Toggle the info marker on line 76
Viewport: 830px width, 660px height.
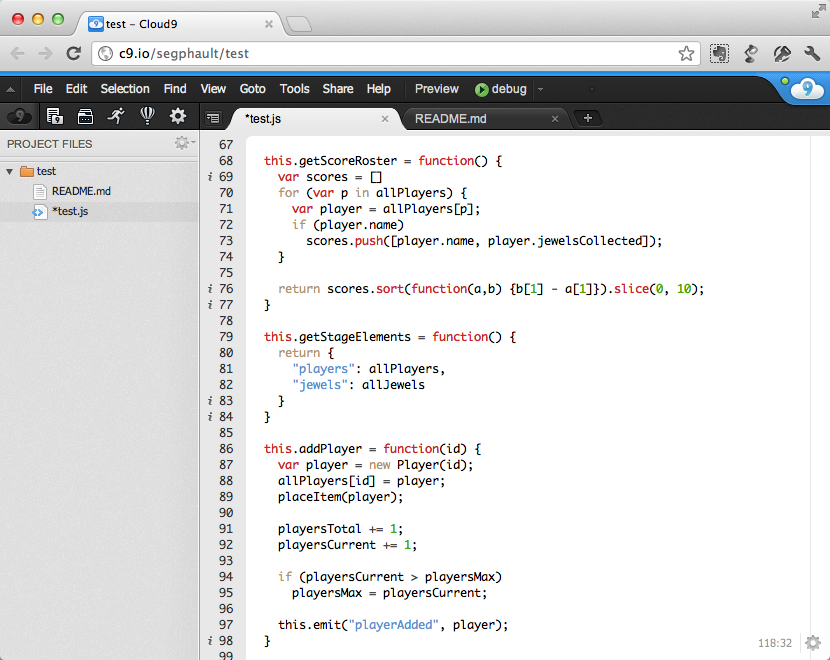[209, 288]
